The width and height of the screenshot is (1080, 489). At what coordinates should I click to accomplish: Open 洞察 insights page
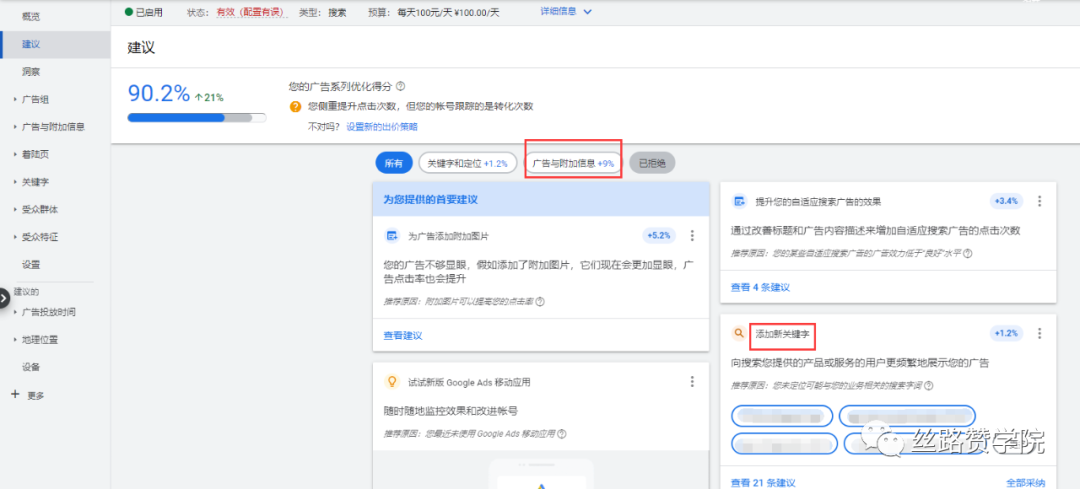tap(30, 72)
